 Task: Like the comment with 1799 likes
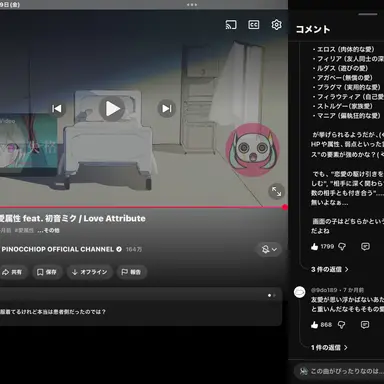(314, 247)
